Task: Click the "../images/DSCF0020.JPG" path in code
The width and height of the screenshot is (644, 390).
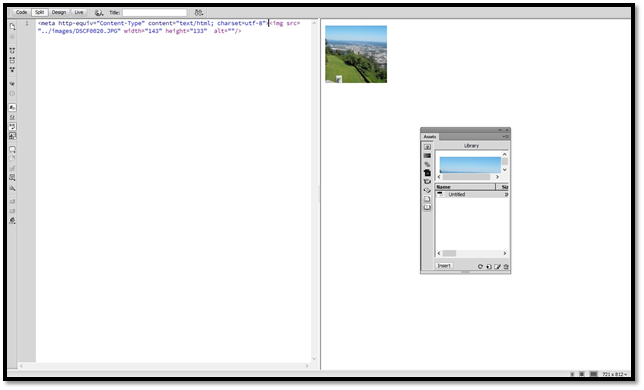Action: coord(79,31)
